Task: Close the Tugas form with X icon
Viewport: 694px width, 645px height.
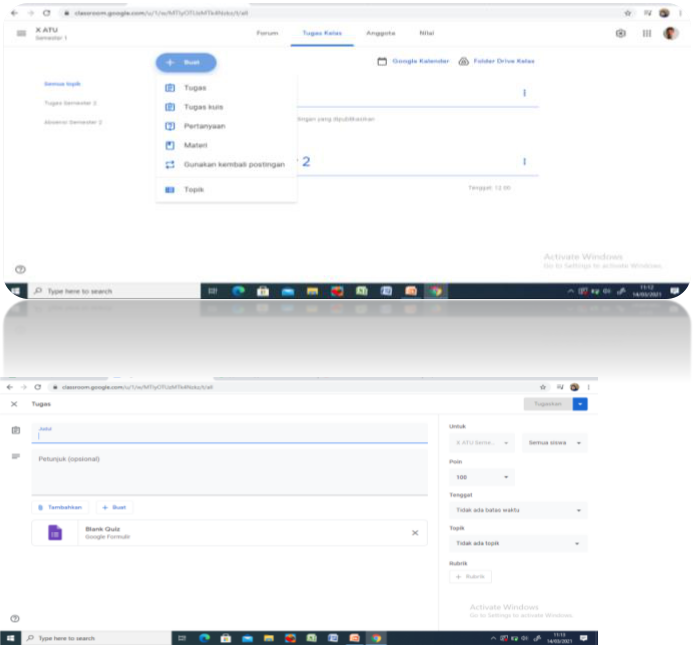Action: [14, 404]
